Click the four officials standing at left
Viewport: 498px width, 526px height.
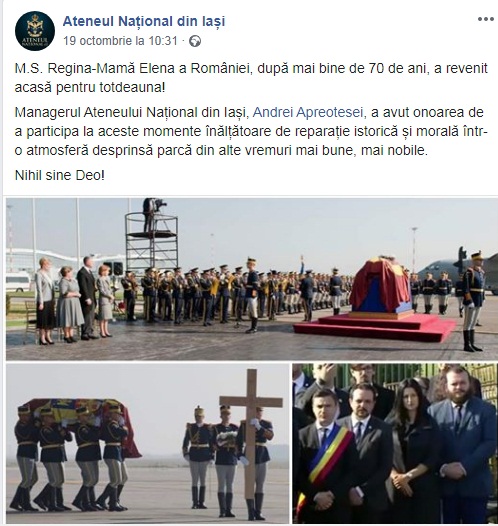click(x=76, y=299)
